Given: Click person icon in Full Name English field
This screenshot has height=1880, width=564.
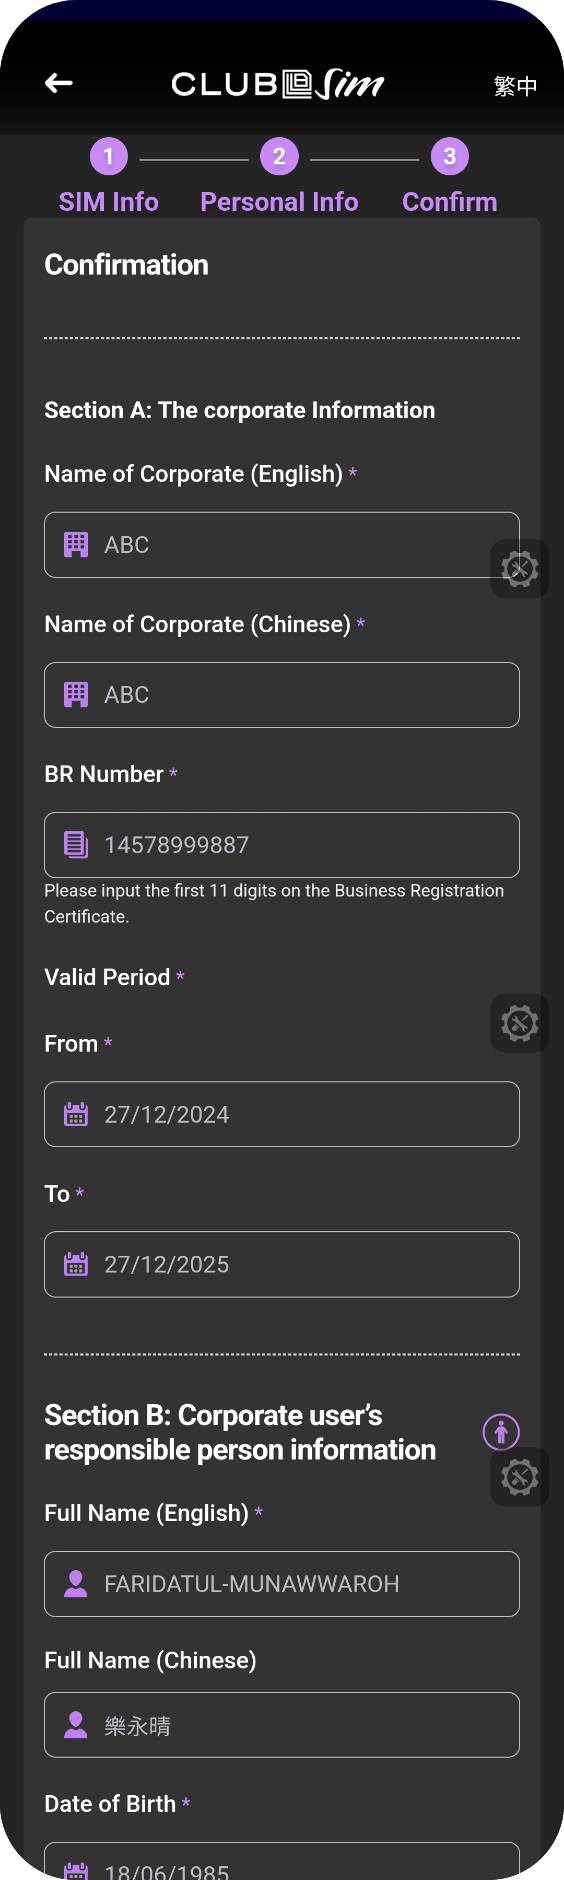Looking at the screenshot, I should (x=76, y=1584).
